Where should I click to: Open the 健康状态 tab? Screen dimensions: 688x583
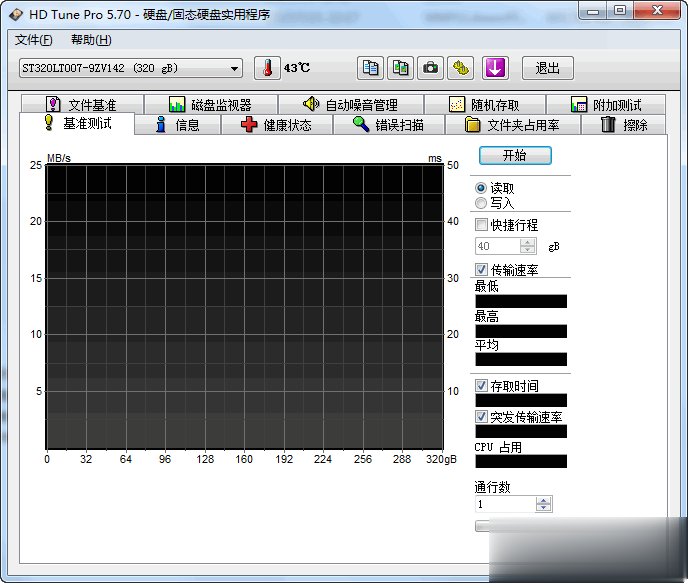(x=276, y=125)
